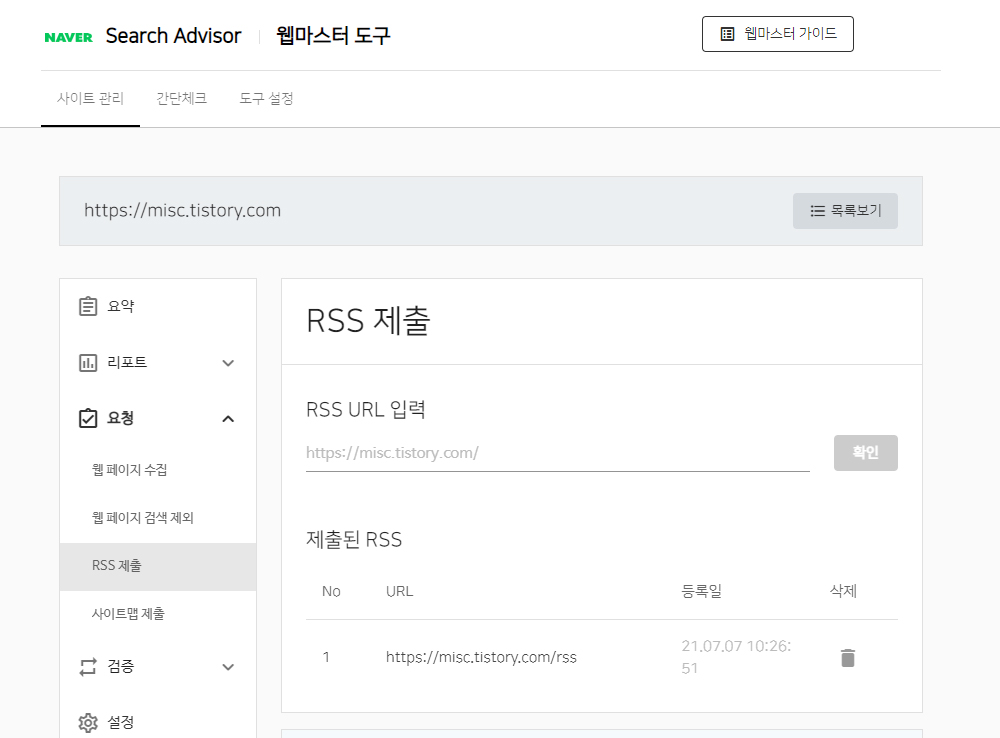1000x738 pixels.
Task: Open the 웹마스터 가이드 button
Action: click(x=777, y=34)
